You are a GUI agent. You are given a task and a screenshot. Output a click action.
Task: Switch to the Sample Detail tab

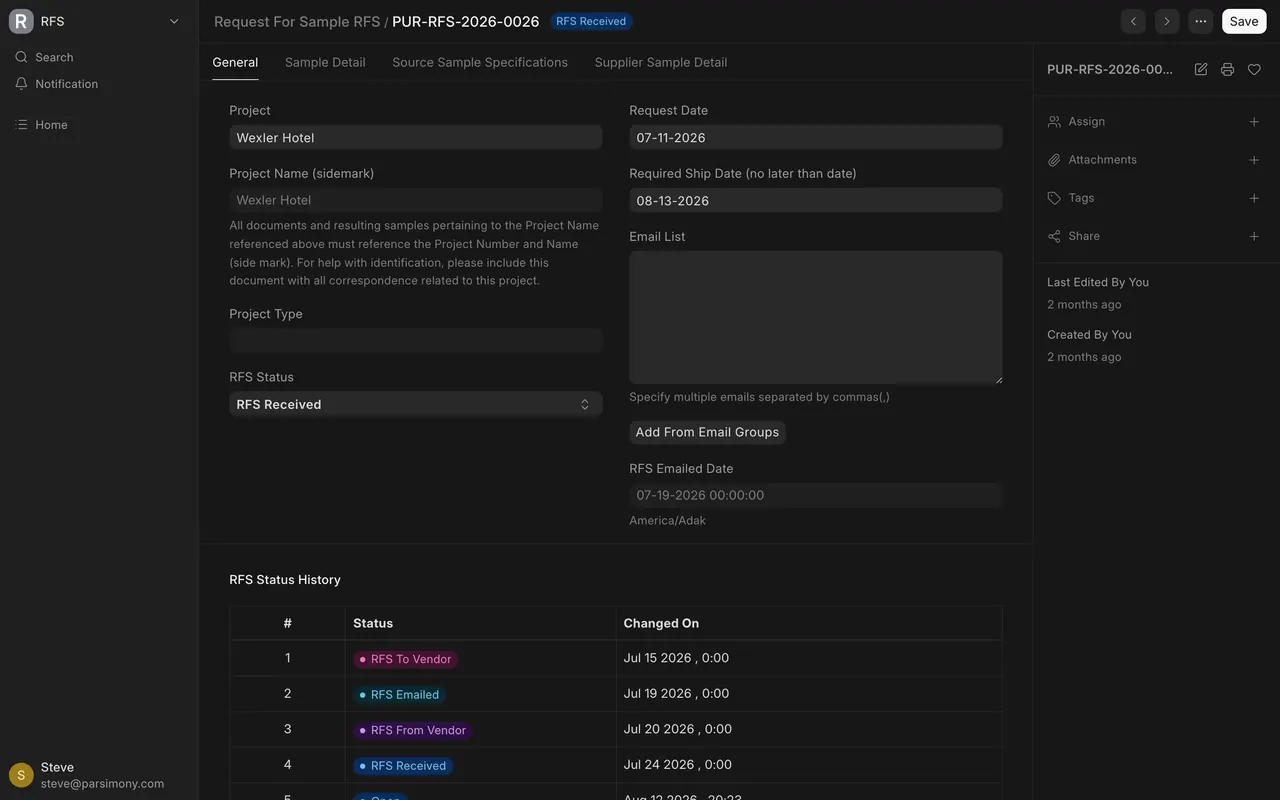coord(325,62)
